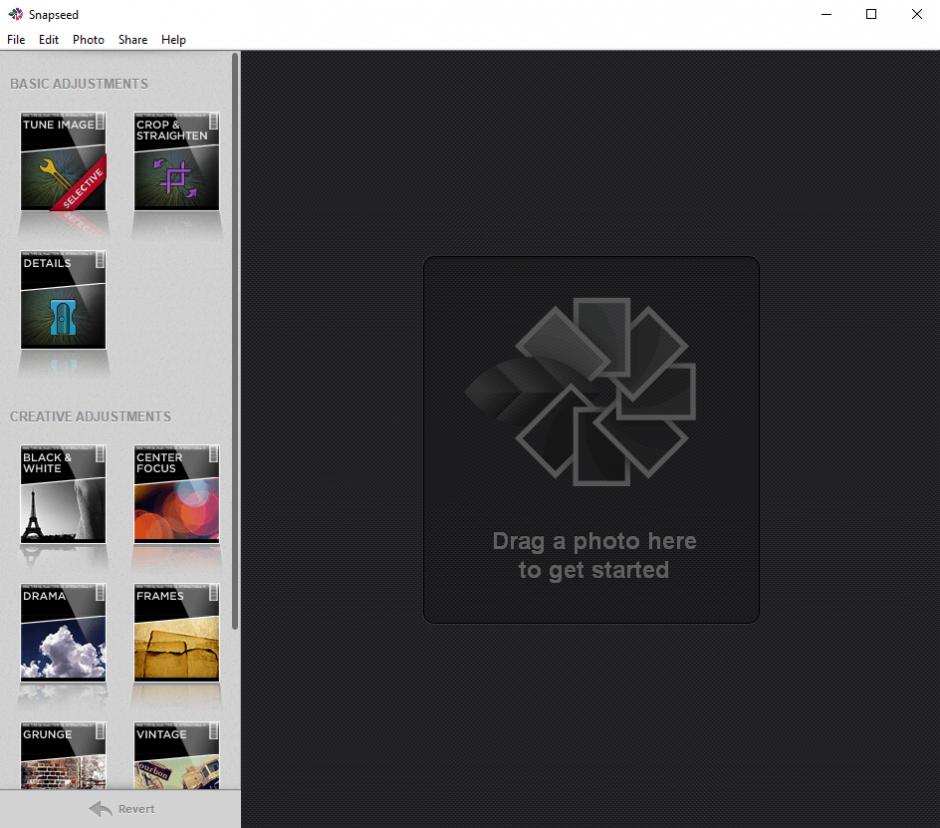Open the File menu
Viewport: 940px width, 828px height.
pos(16,40)
